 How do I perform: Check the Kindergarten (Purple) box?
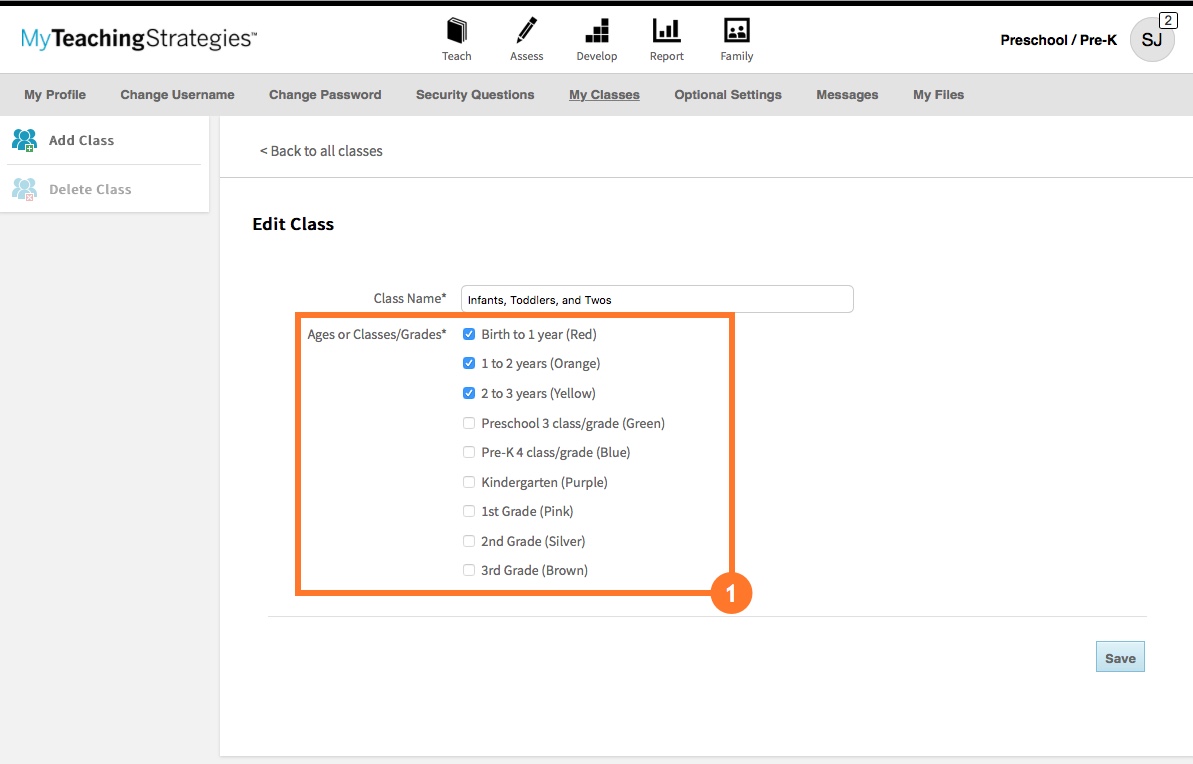tap(469, 482)
